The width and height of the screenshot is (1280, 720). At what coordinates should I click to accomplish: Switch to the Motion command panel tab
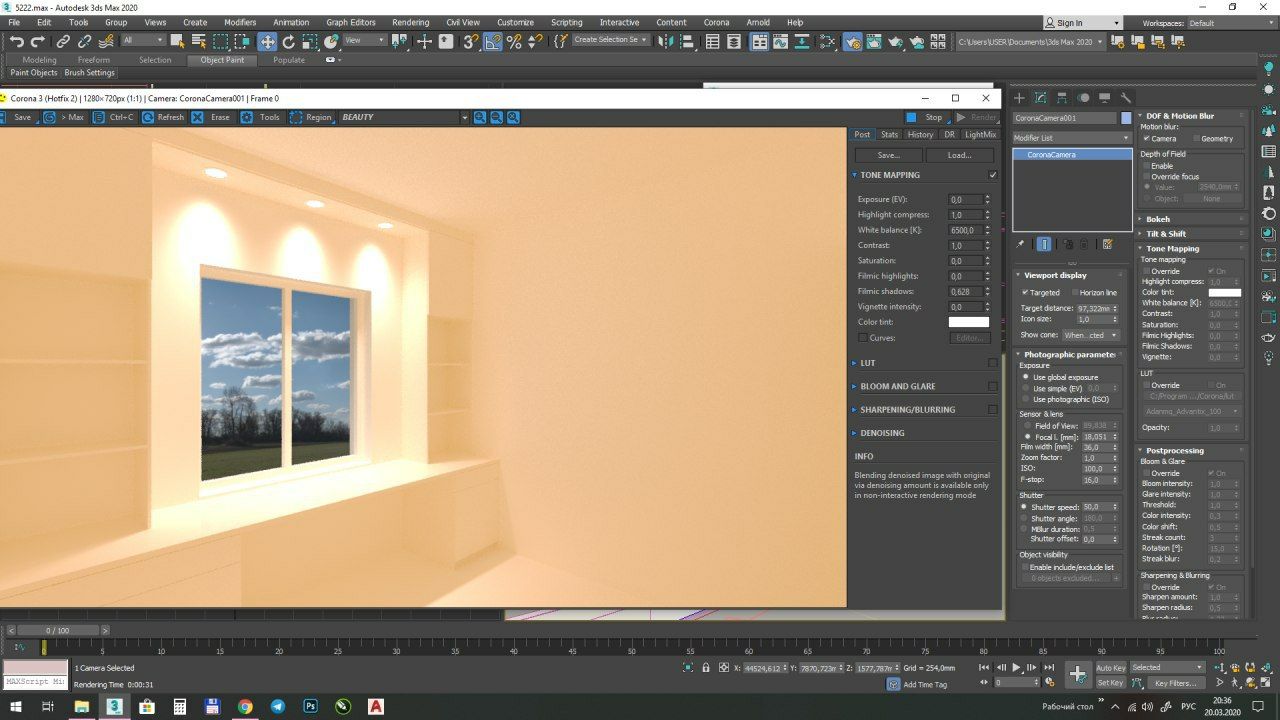(1083, 98)
